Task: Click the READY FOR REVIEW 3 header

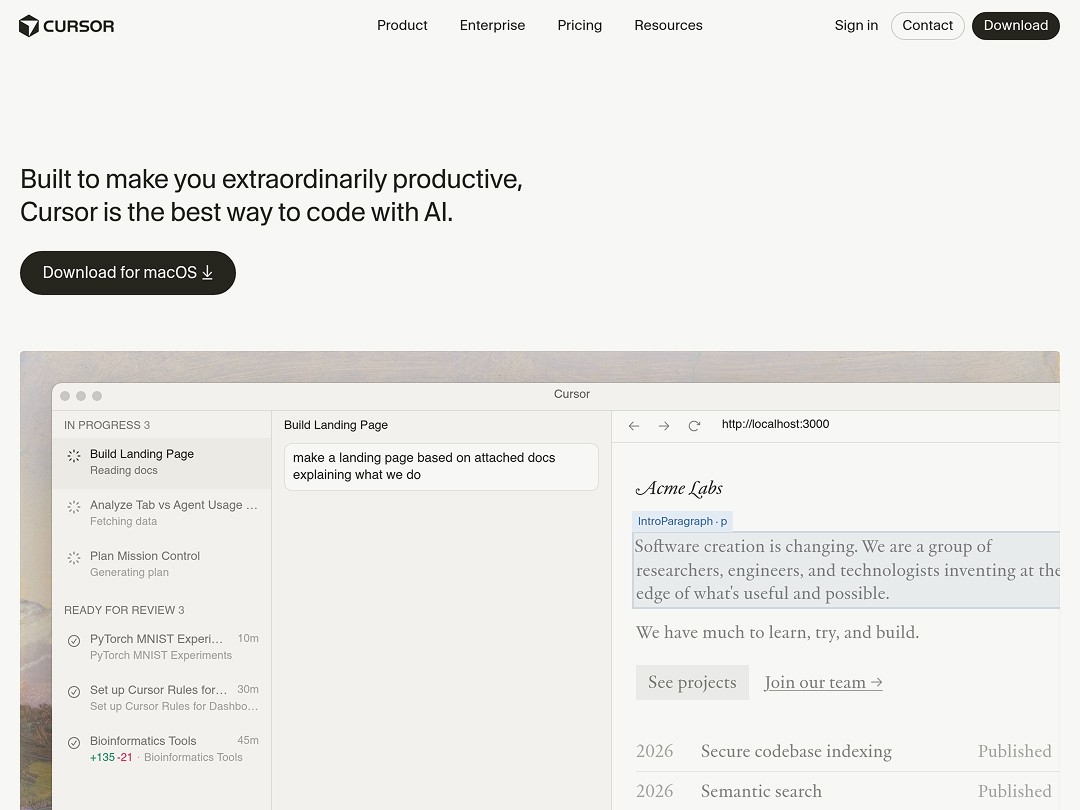Action: point(124,610)
